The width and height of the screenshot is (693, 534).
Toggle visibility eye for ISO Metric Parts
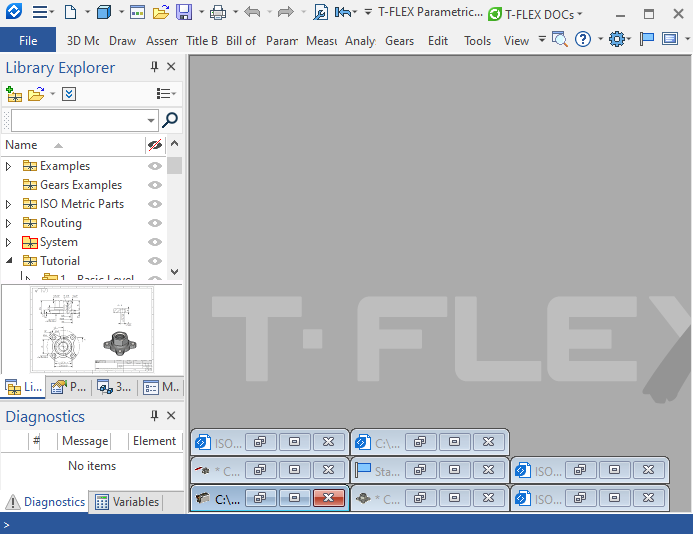point(155,204)
